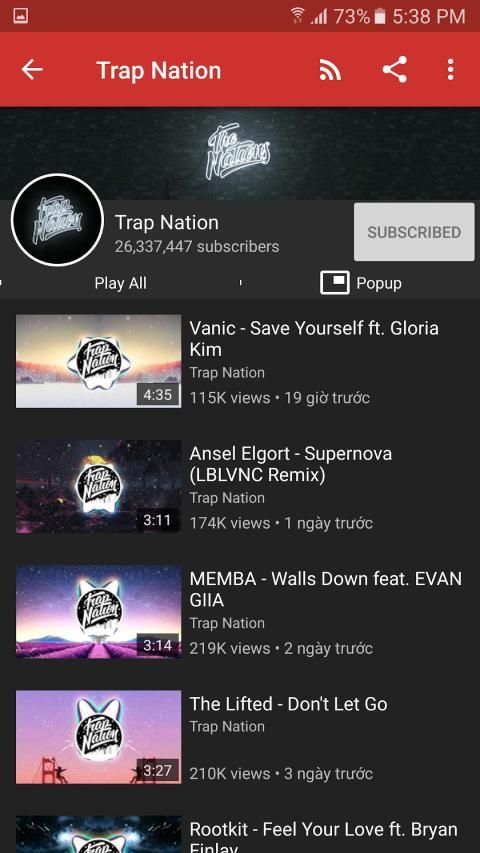Open the Popup label button
Image resolution: width=480 pixels, height=853 pixels.
(x=379, y=283)
